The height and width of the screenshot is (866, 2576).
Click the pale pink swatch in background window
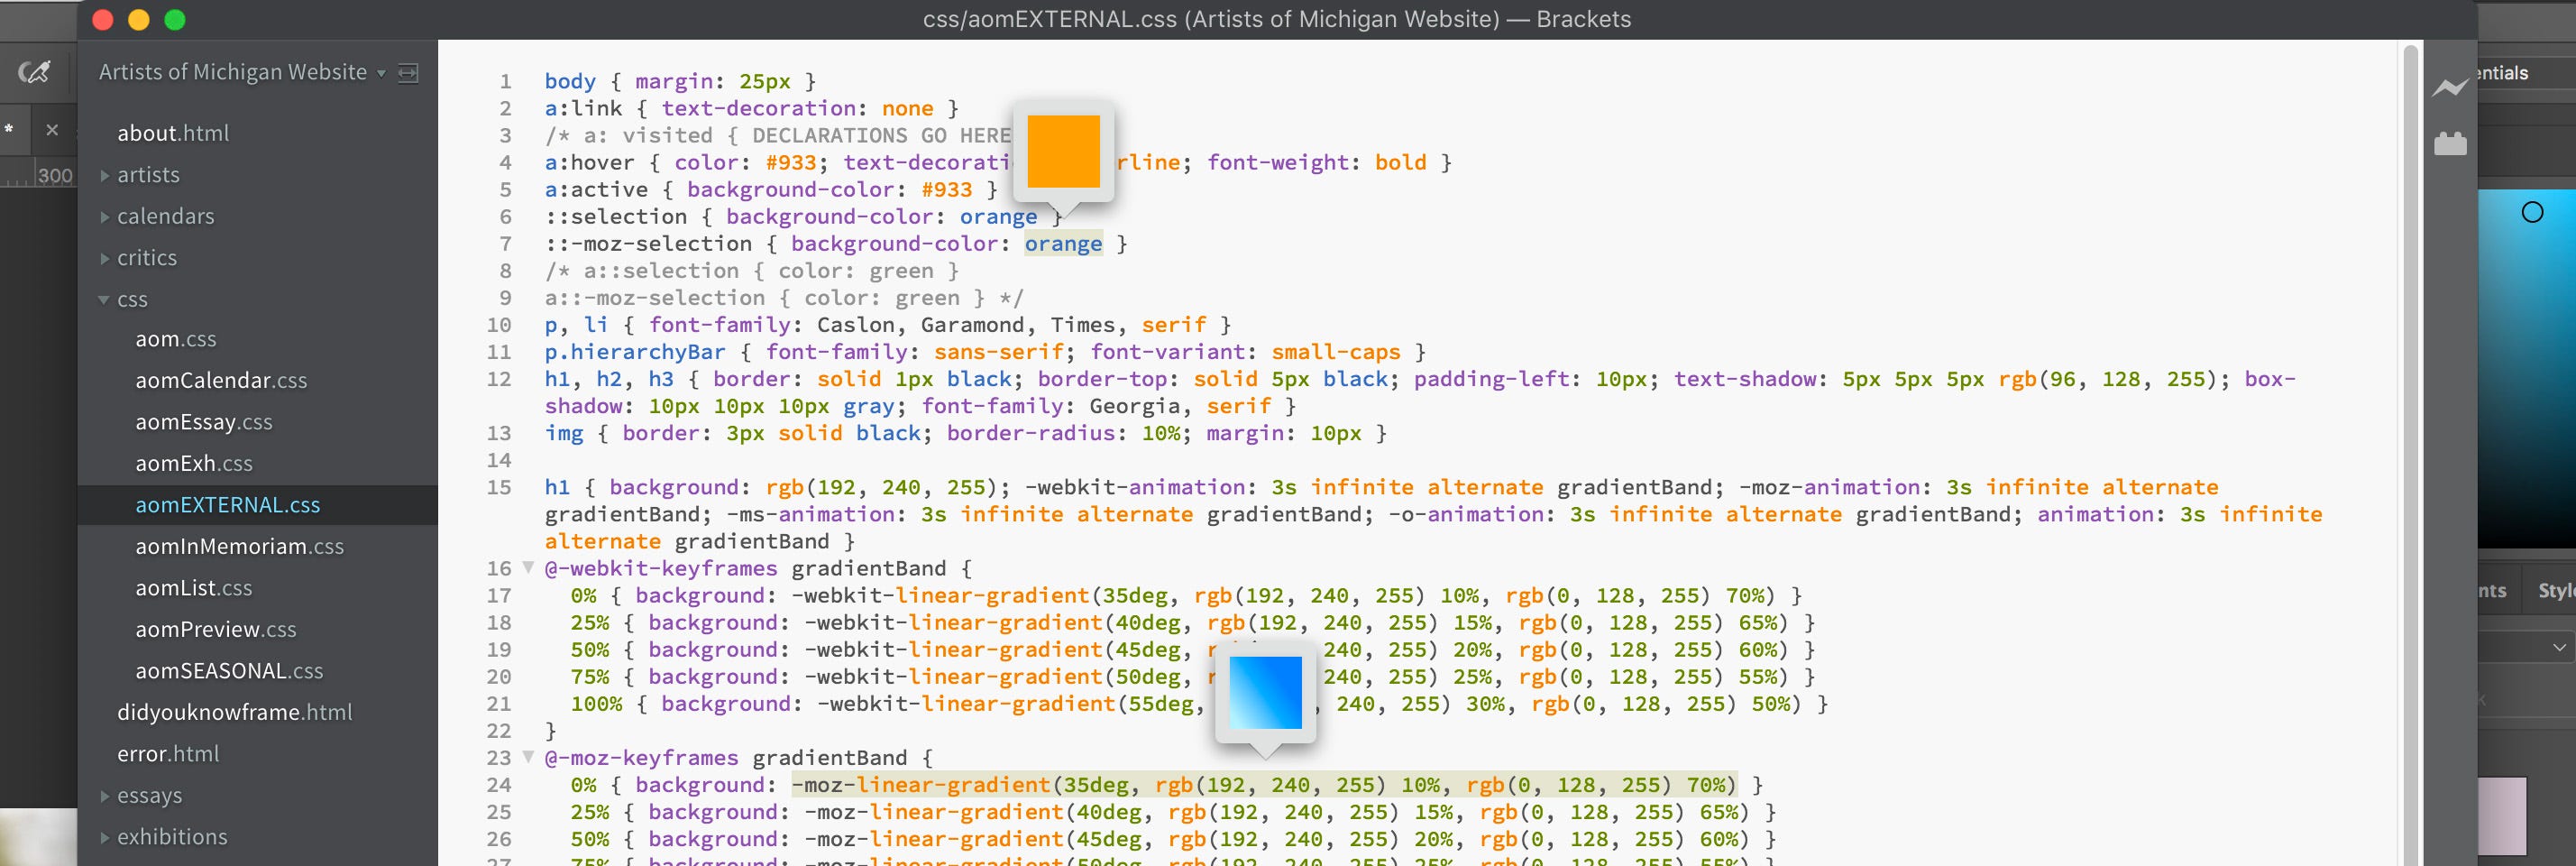click(2502, 816)
